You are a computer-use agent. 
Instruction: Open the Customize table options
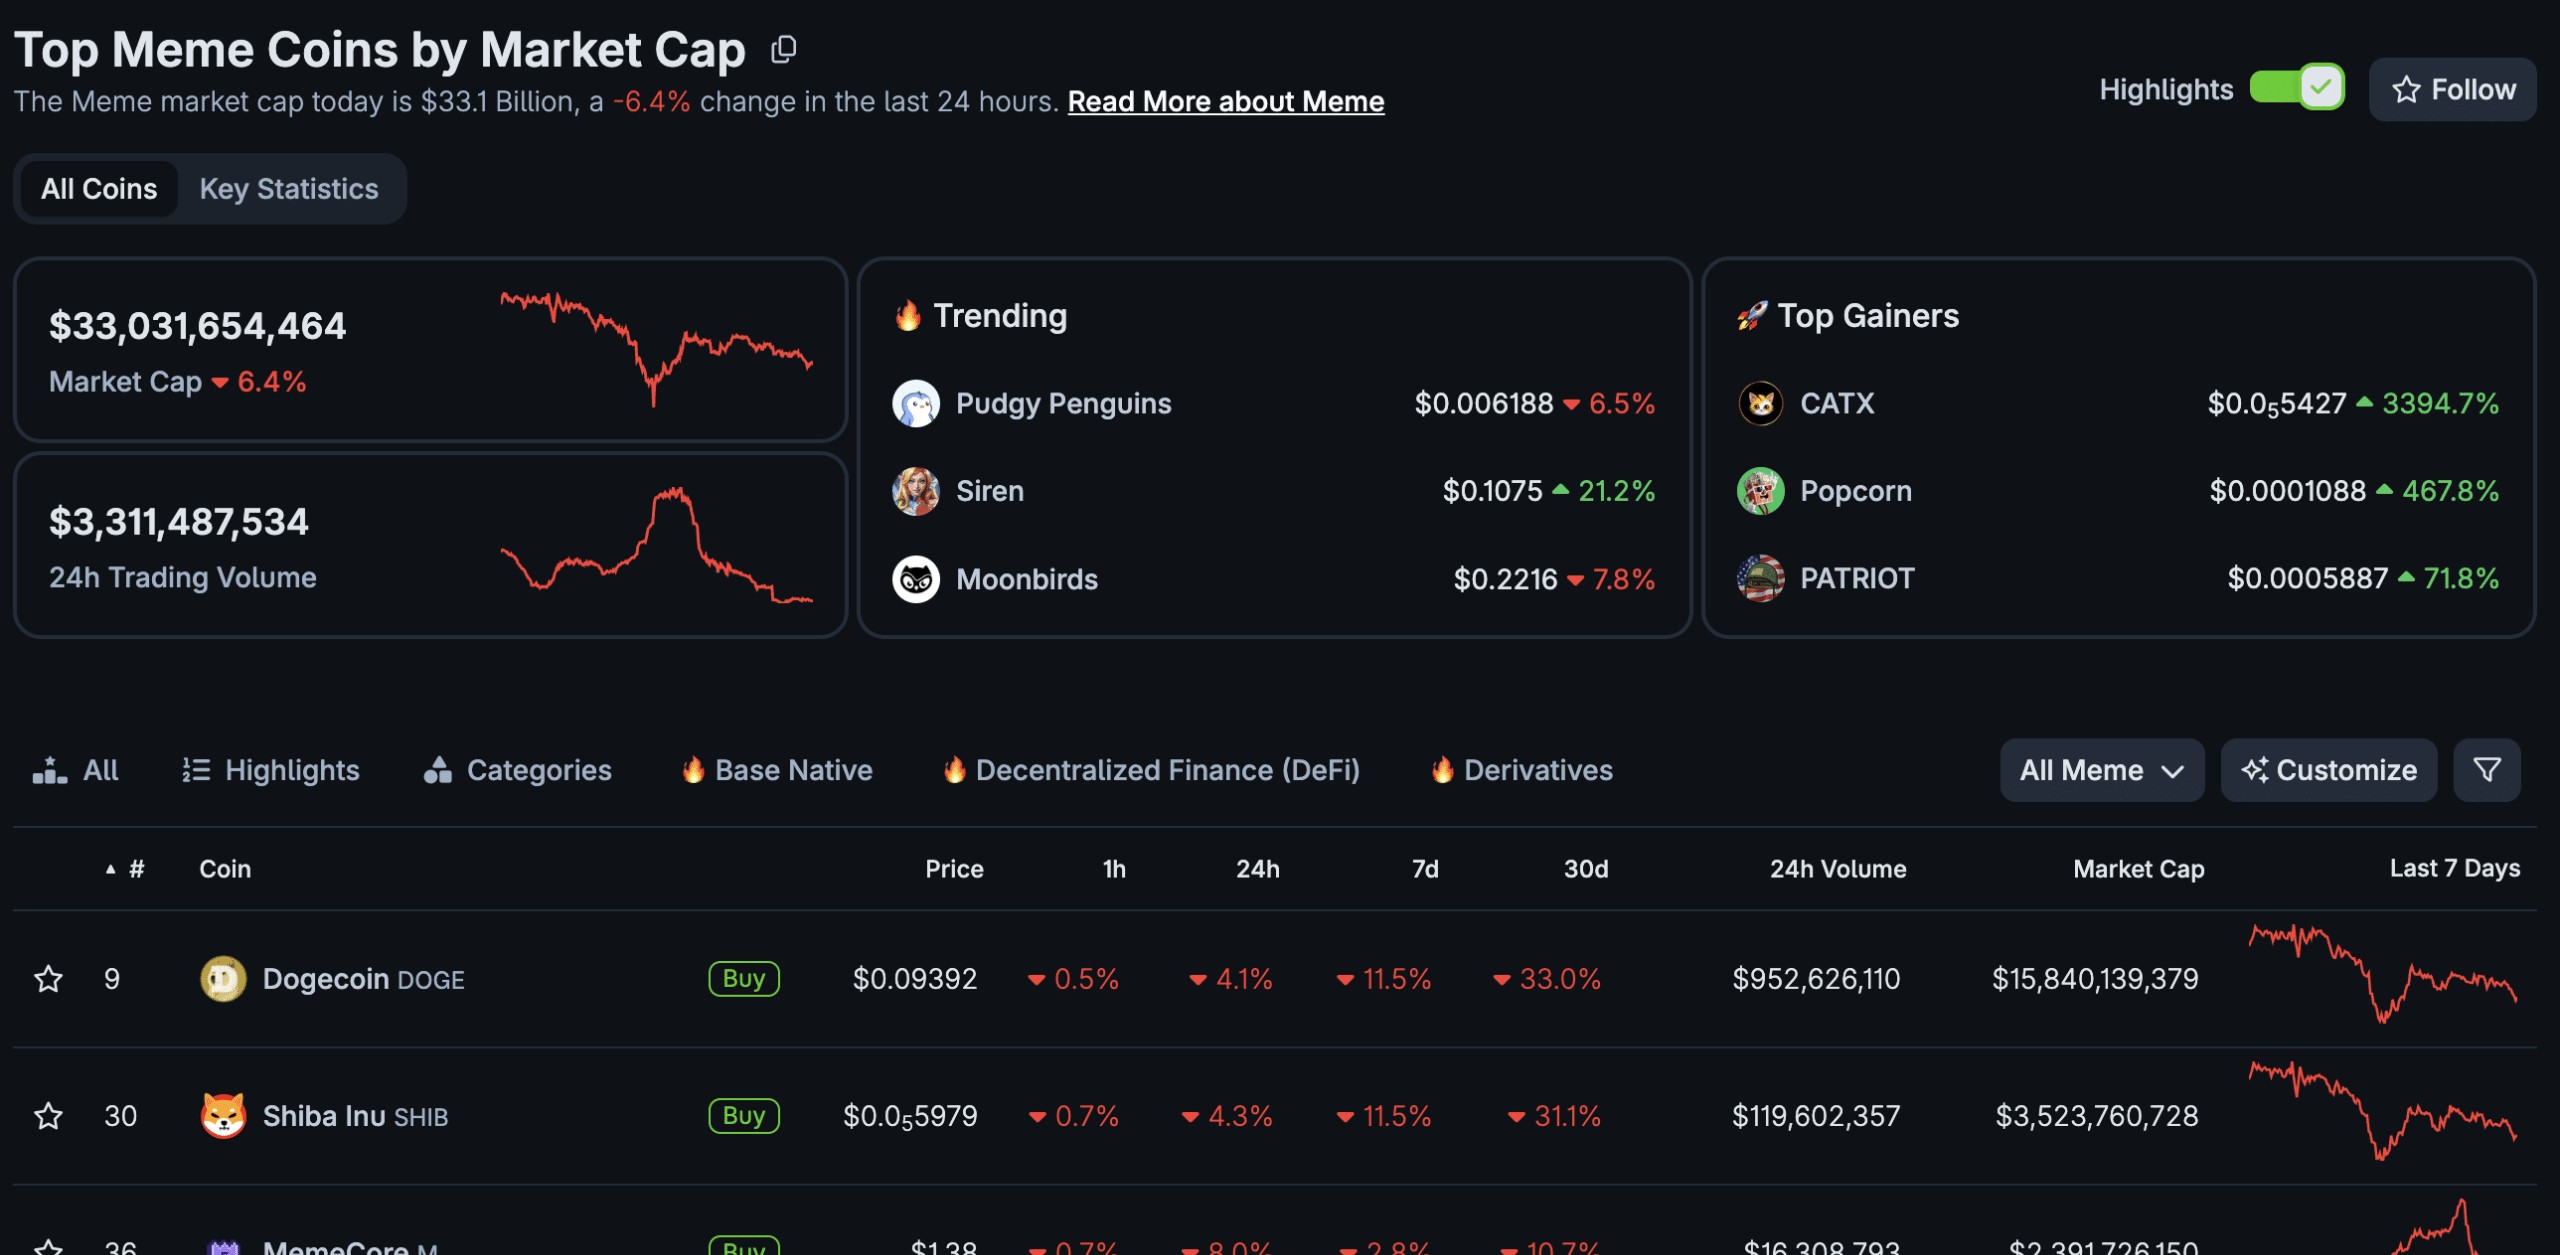[x=2329, y=770]
